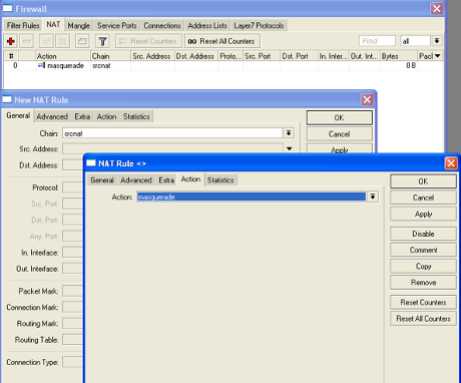This screenshot has height=383, width=461.
Task: Switch to the Filter Rules tab
Action: [23, 26]
